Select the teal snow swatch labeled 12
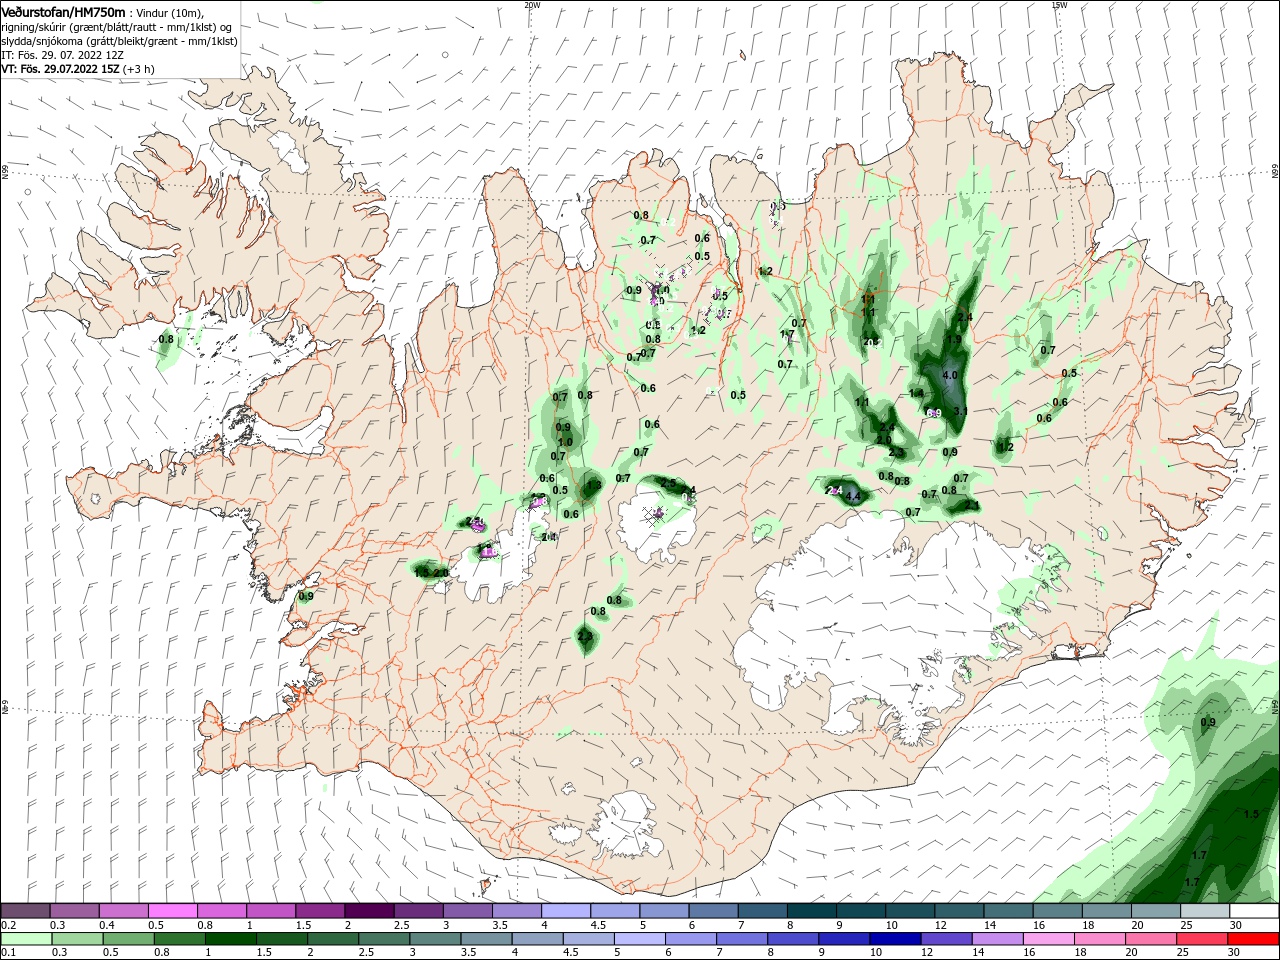Viewport: 1280px width, 960px height. [x=959, y=910]
